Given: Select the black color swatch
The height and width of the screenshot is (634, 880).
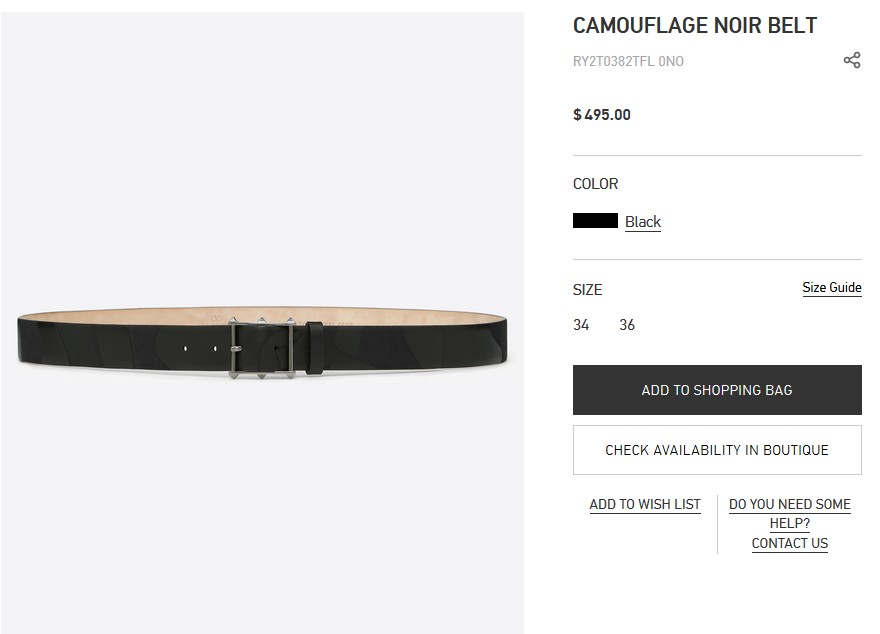Looking at the screenshot, I should [595, 221].
